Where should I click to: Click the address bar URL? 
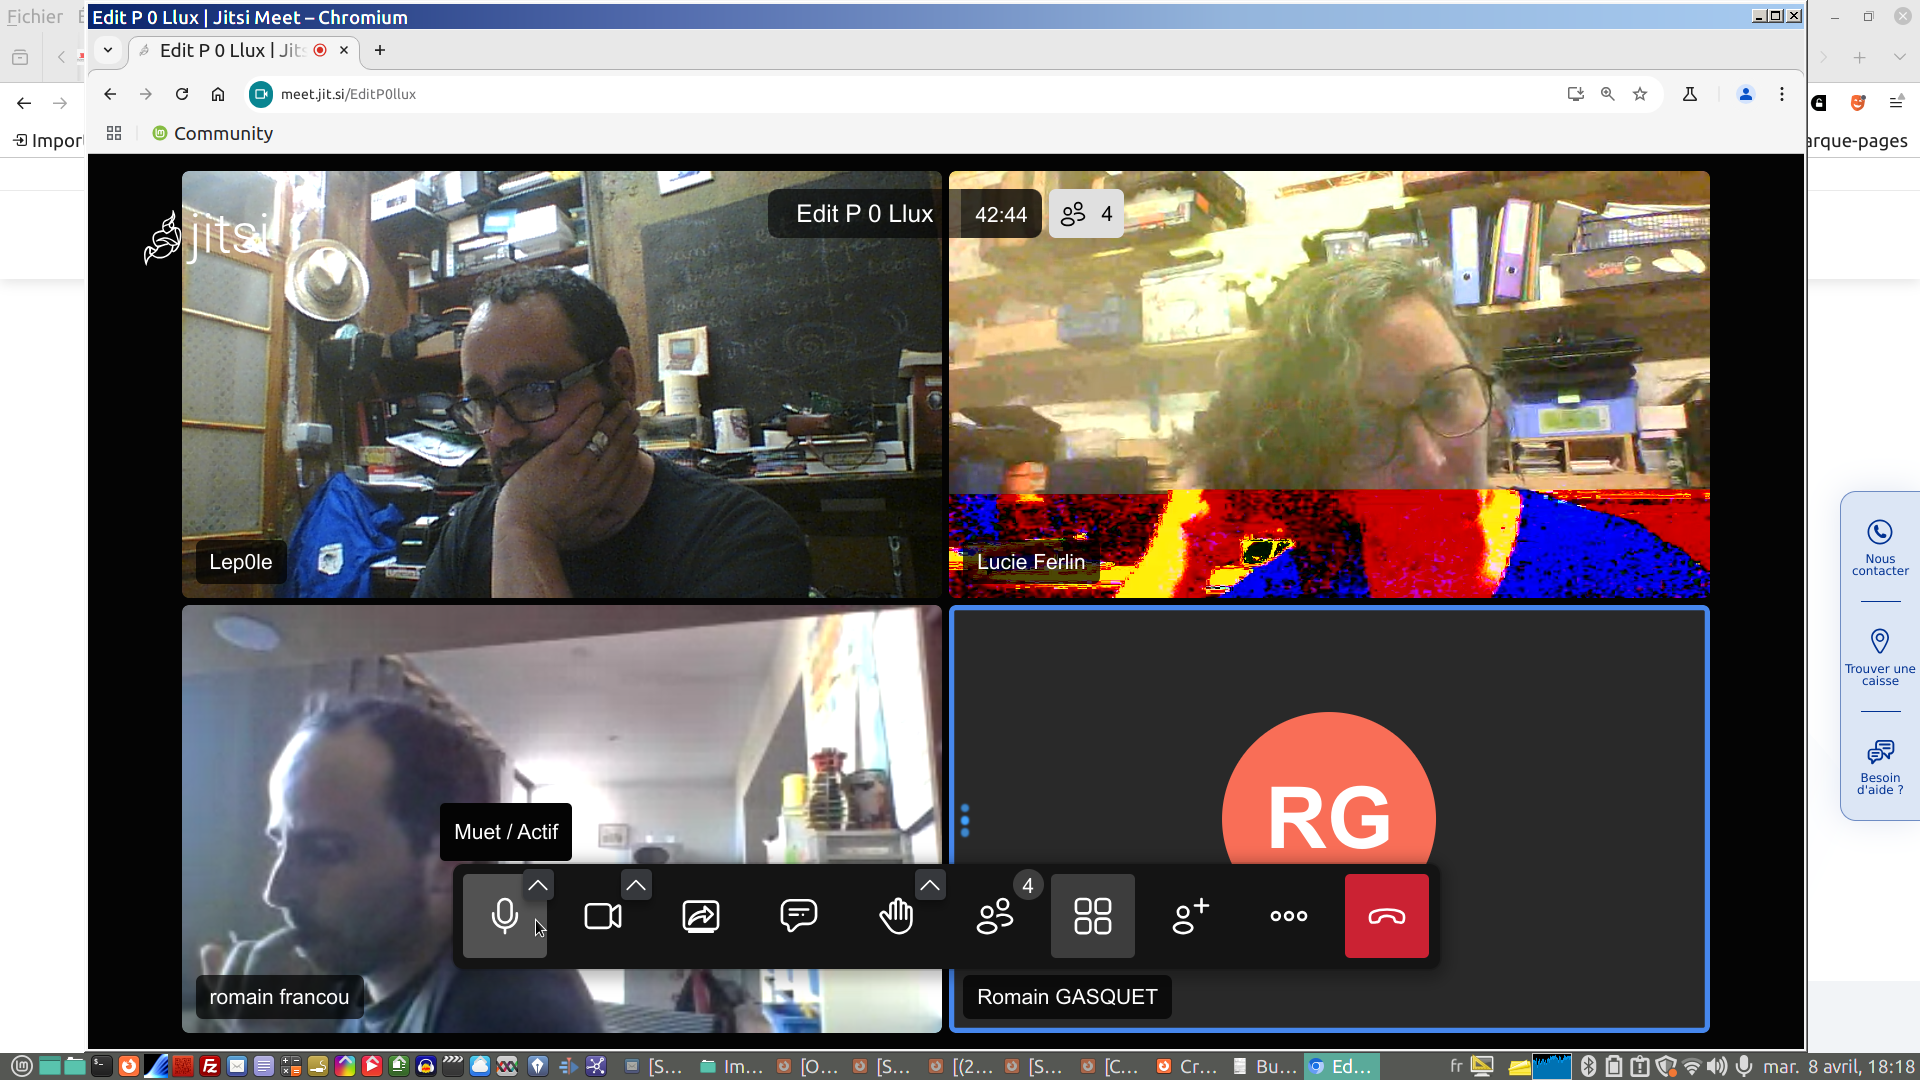click(348, 94)
